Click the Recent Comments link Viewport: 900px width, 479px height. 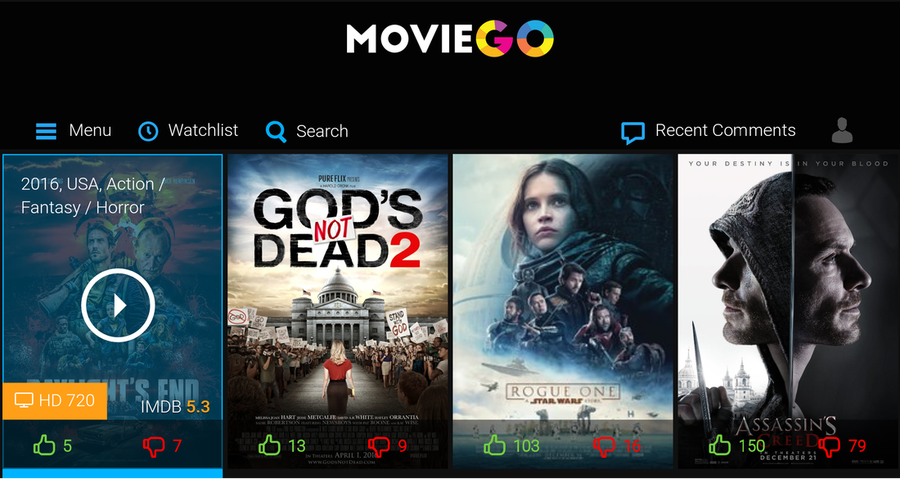726,131
